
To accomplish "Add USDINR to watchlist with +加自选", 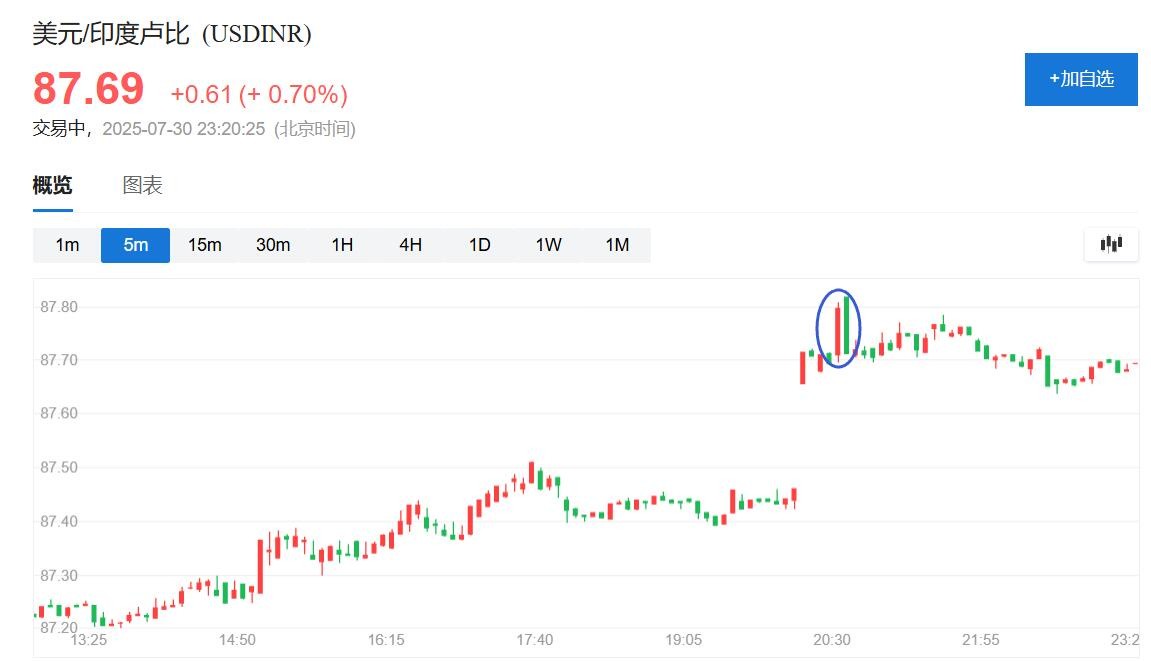I will [1081, 79].
